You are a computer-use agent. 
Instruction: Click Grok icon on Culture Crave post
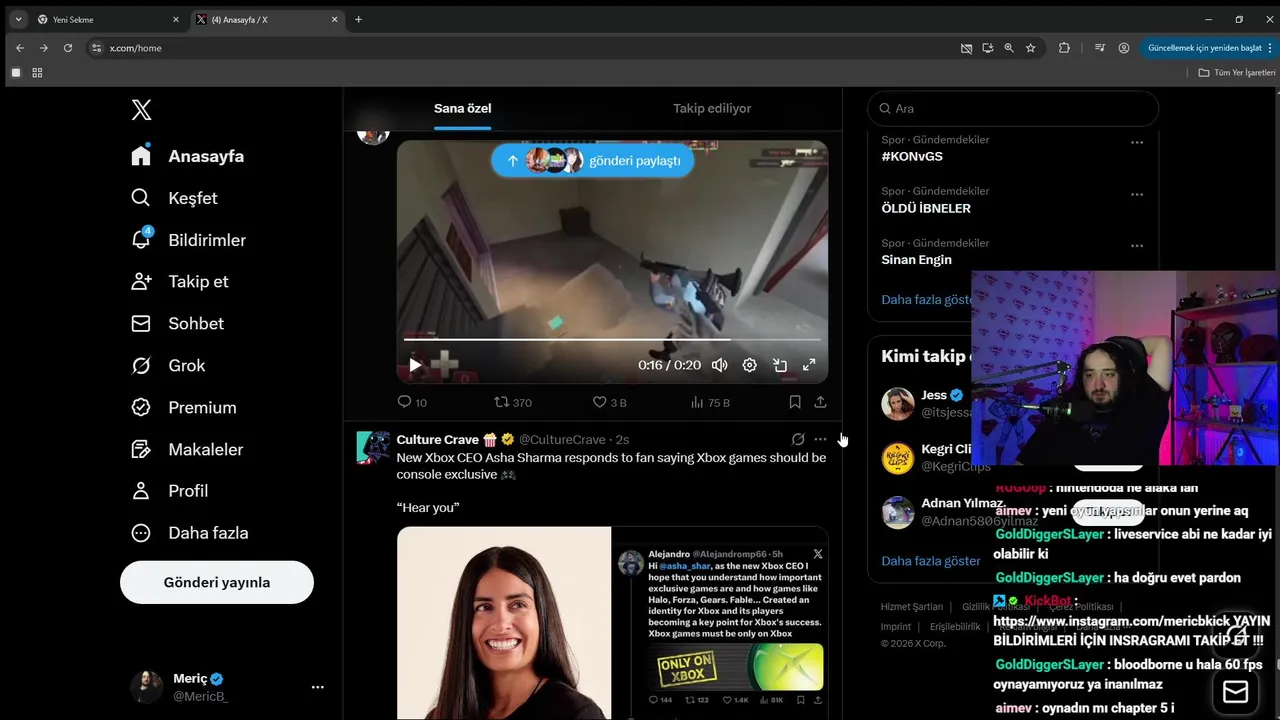click(798, 439)
